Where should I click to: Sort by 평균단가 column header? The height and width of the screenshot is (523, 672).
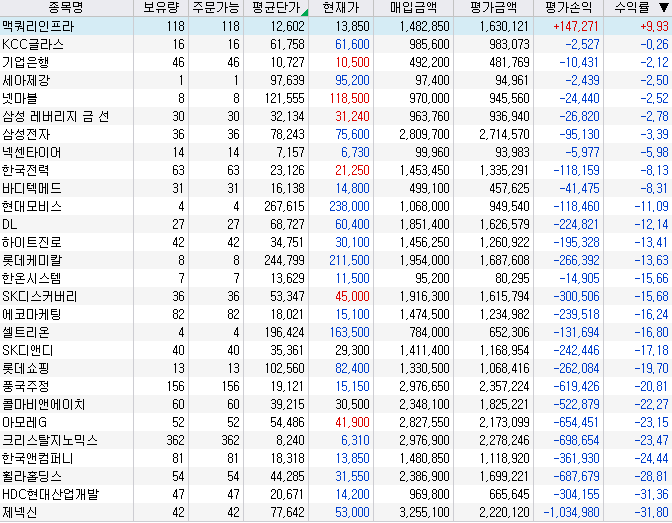276,8
